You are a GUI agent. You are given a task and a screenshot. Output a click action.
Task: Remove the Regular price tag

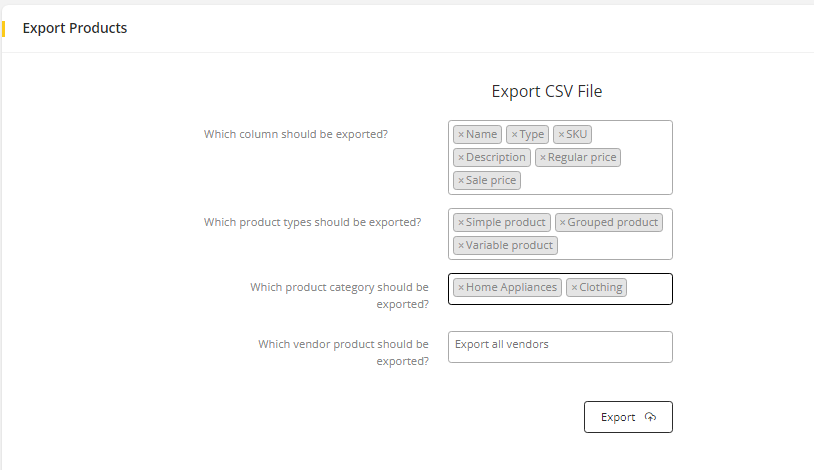point(543,158)
